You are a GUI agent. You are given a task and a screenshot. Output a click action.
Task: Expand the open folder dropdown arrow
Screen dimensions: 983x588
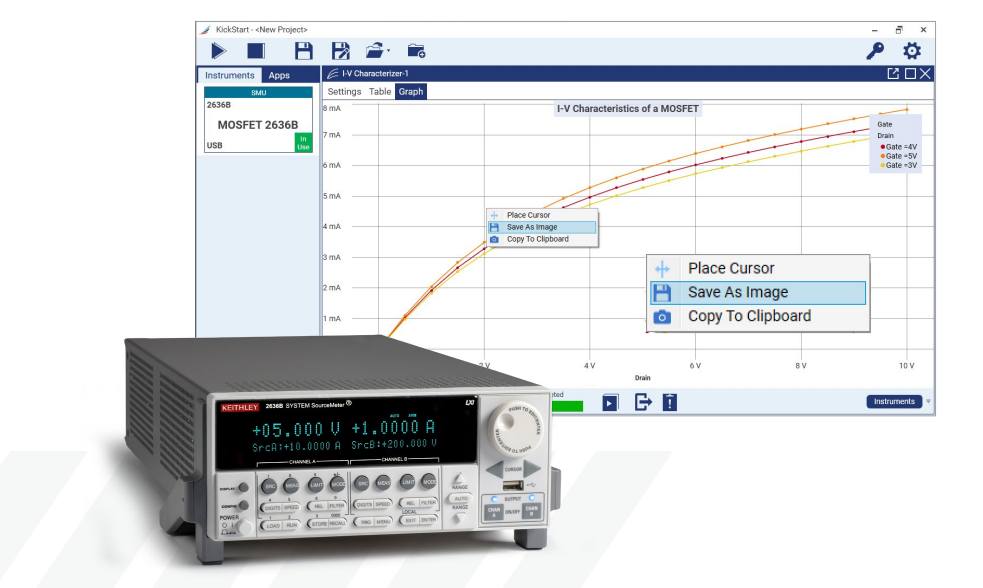(x=389, y=51)
